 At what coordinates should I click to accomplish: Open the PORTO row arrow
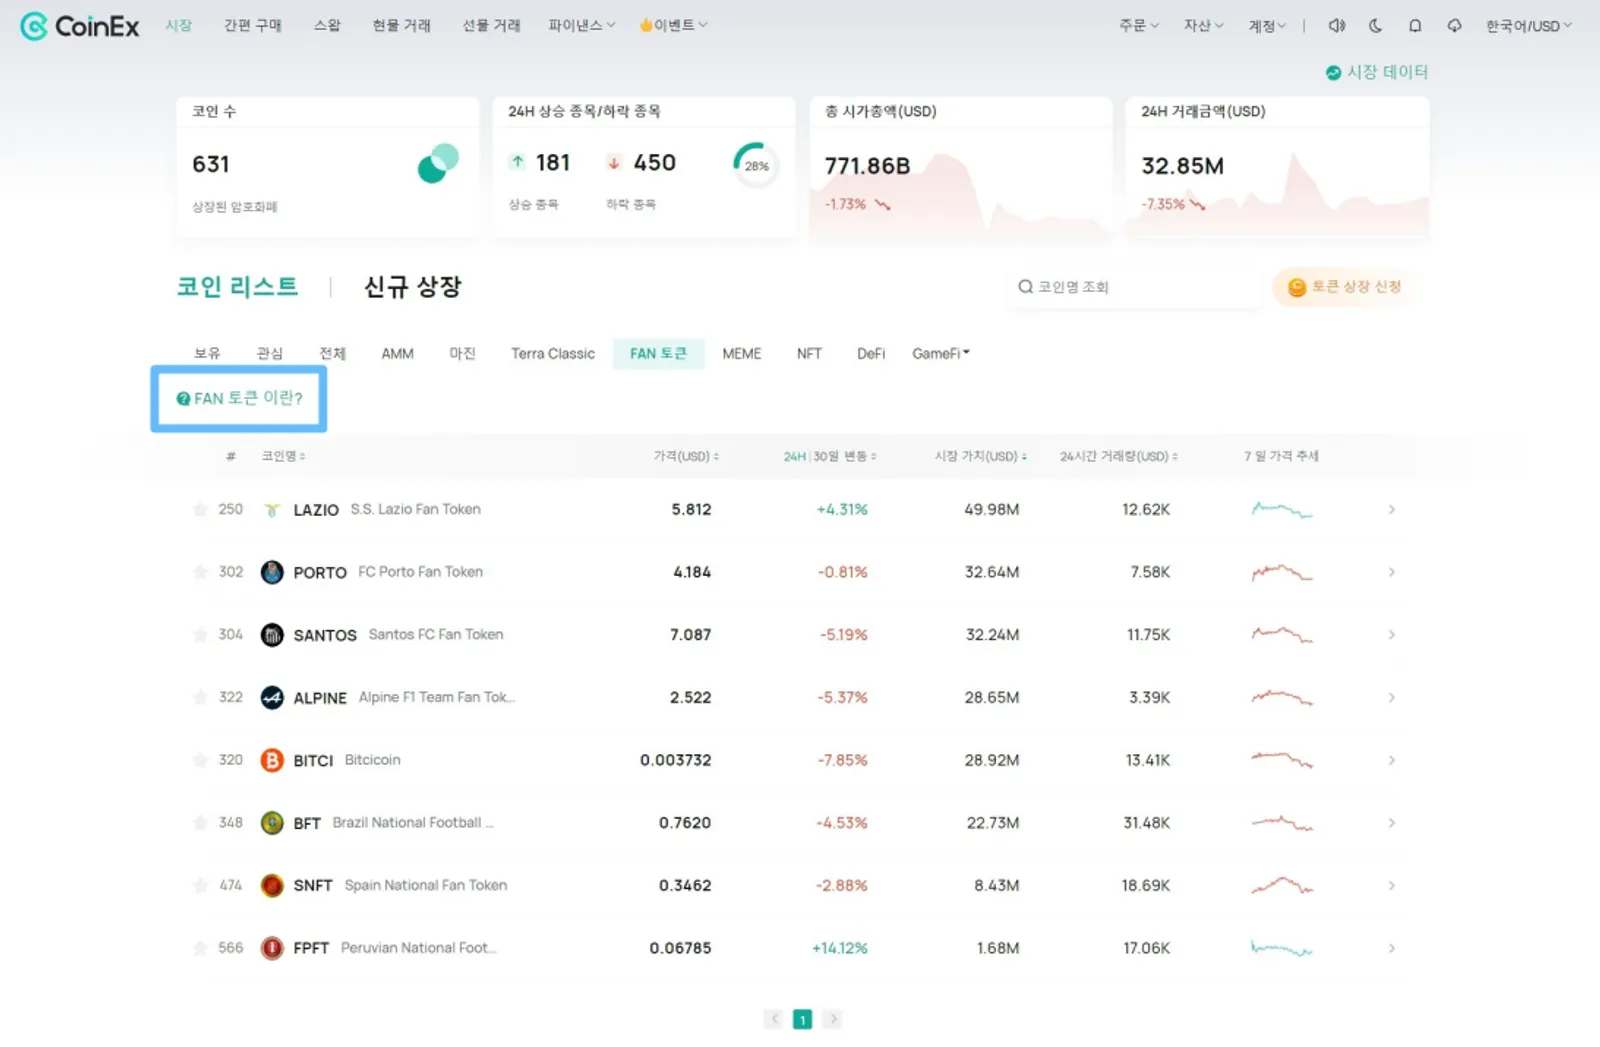[1391, 572]
